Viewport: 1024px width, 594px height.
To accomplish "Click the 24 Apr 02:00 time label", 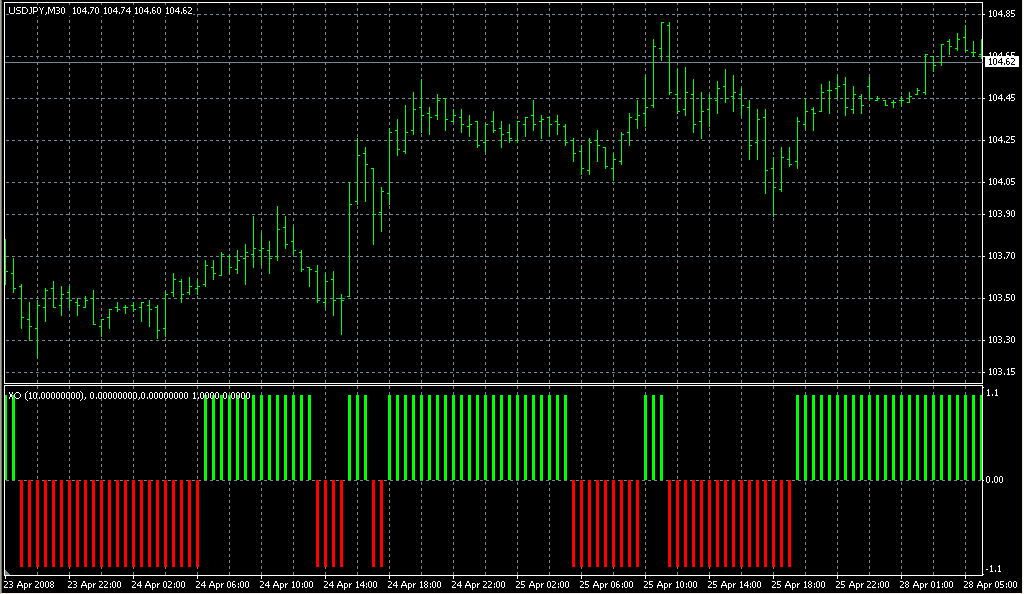I will pyautogui.click(x=159, y=585).
